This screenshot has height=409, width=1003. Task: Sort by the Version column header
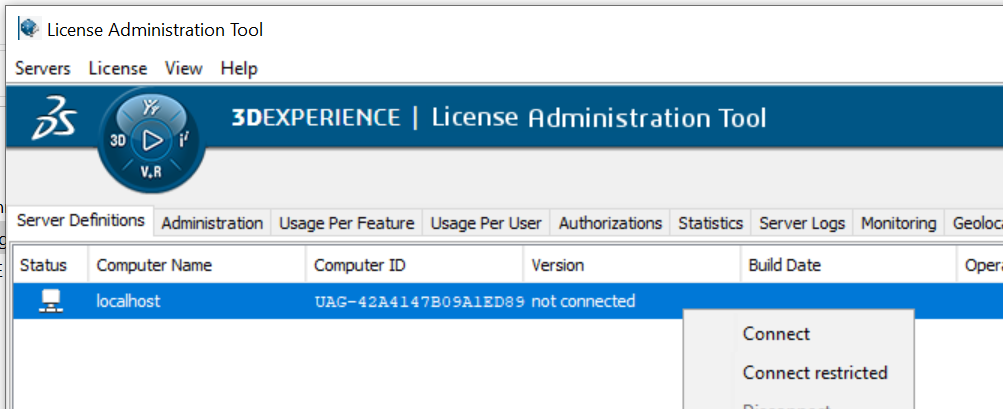tap(632, 265)
